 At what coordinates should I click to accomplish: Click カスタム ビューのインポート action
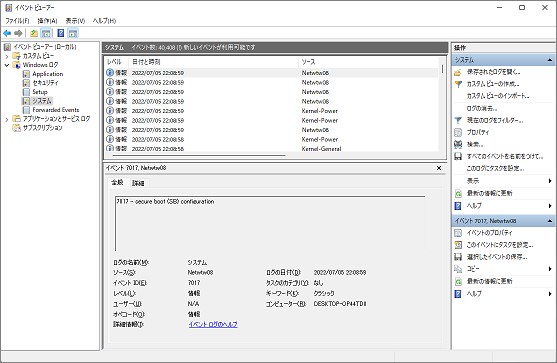(x=497, y=96)
